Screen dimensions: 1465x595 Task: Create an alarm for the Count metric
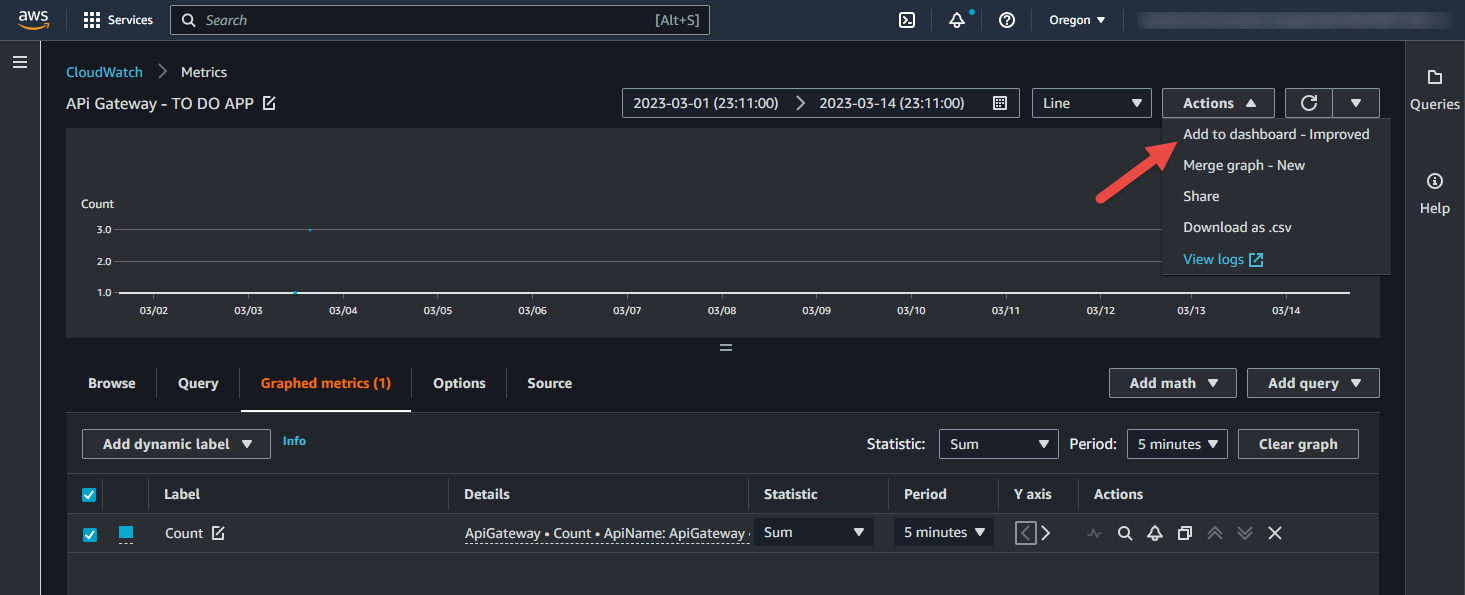1155,533
